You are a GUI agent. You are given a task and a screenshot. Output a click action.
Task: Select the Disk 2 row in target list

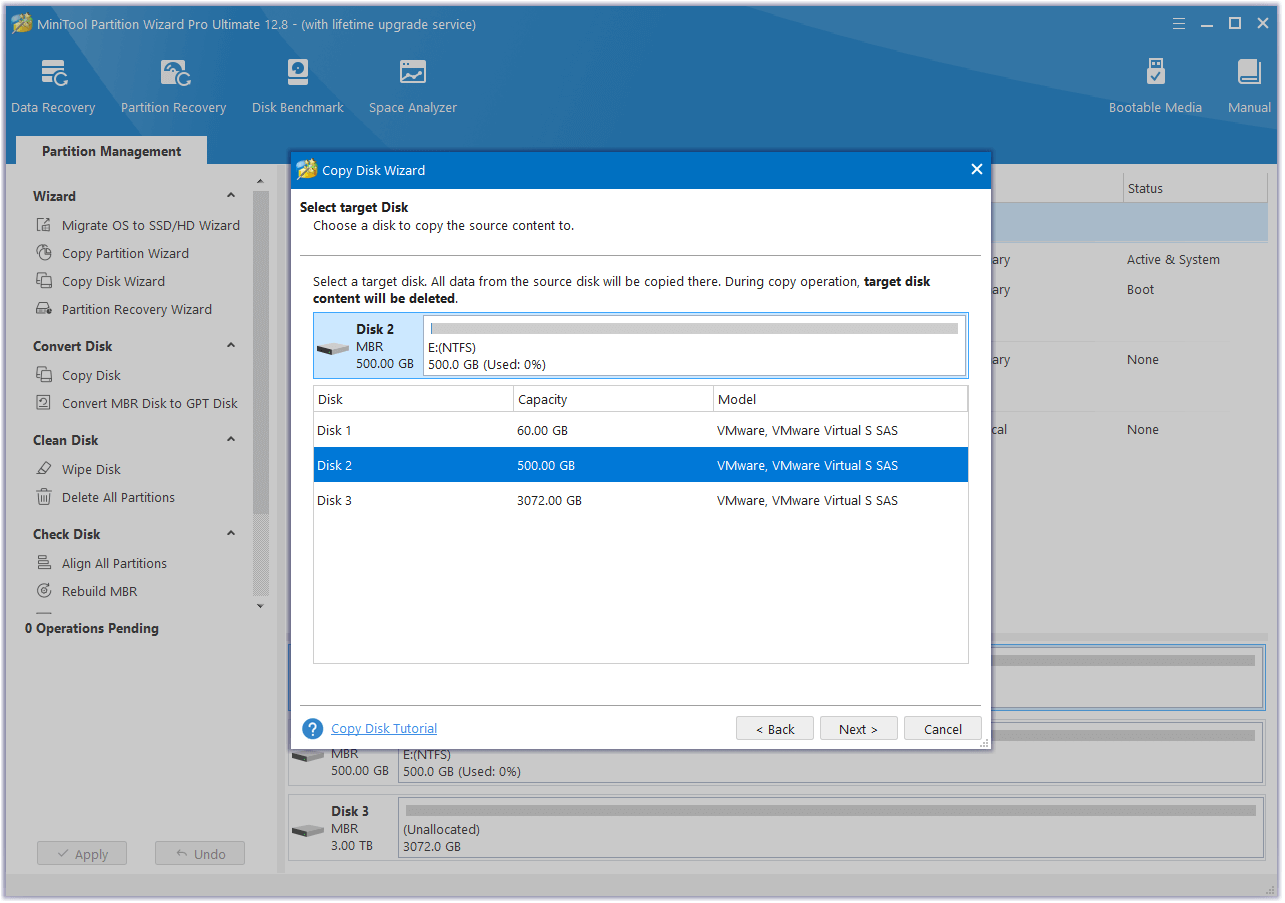pos(641,465)
